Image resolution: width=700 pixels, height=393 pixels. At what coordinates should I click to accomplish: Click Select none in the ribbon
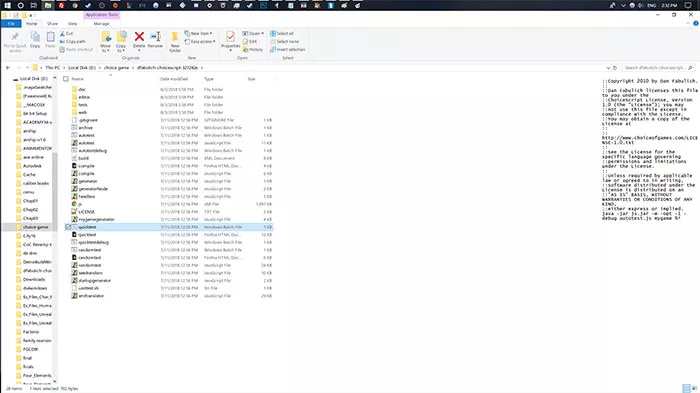click(284, 42)
